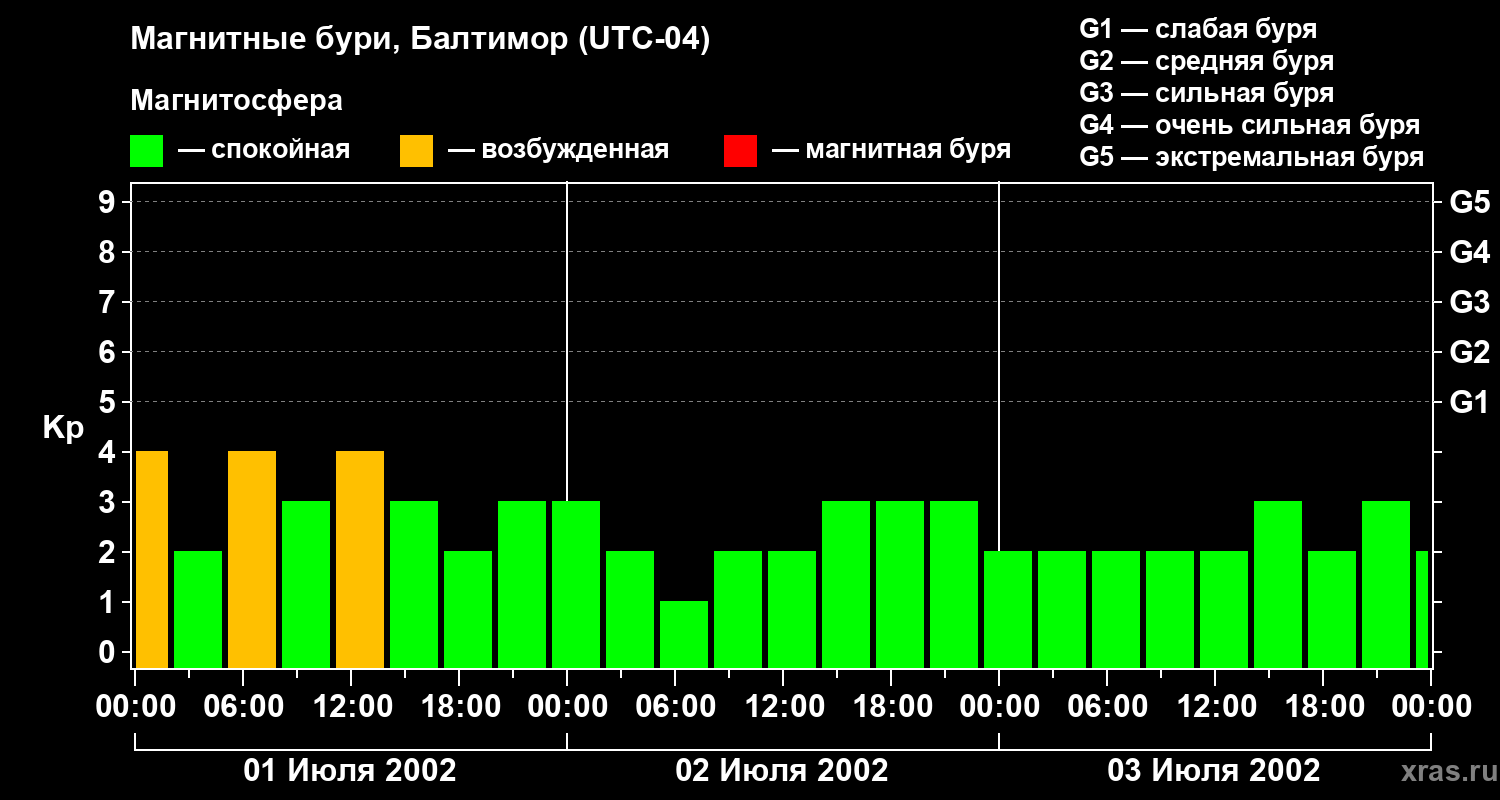Screen dimensions: 1500x800
Task: Click the green Kp 2 bar at 12:00 on 03 Июля
Action: (1224, 609)
